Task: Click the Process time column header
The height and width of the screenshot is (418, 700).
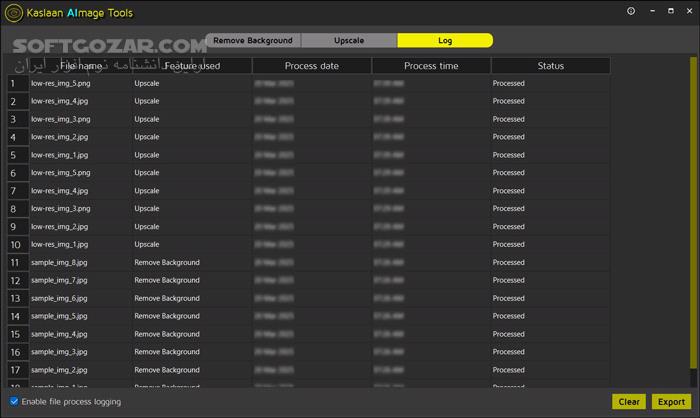Action: [x=431, y=66]
